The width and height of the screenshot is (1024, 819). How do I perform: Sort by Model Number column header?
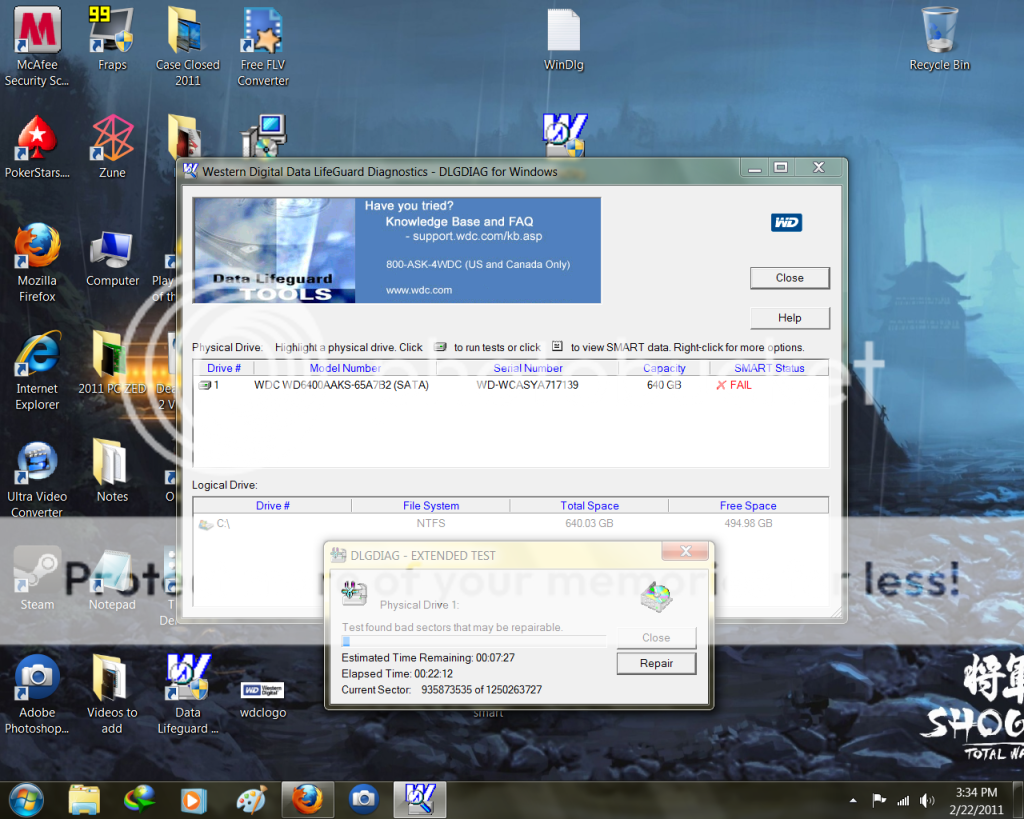pos(345,368)
